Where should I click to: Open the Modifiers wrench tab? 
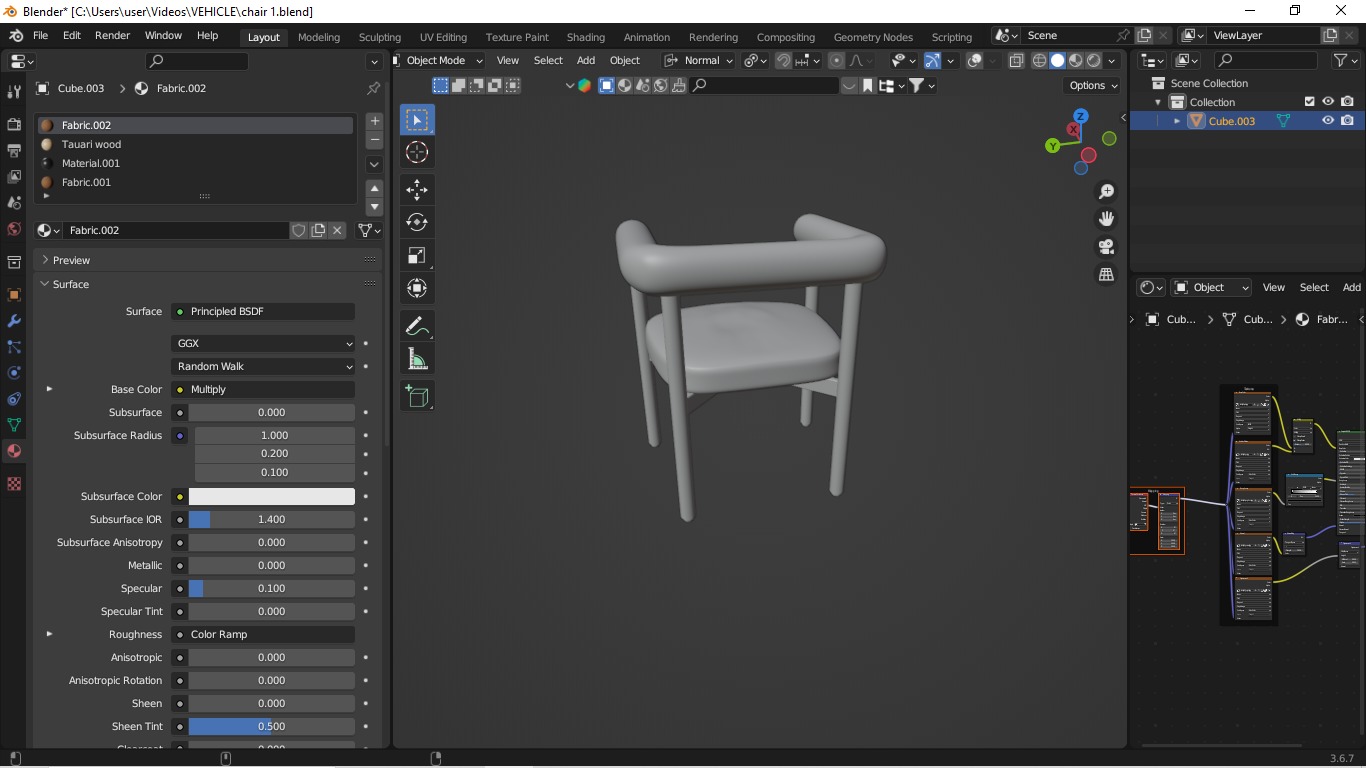(14, 321)
